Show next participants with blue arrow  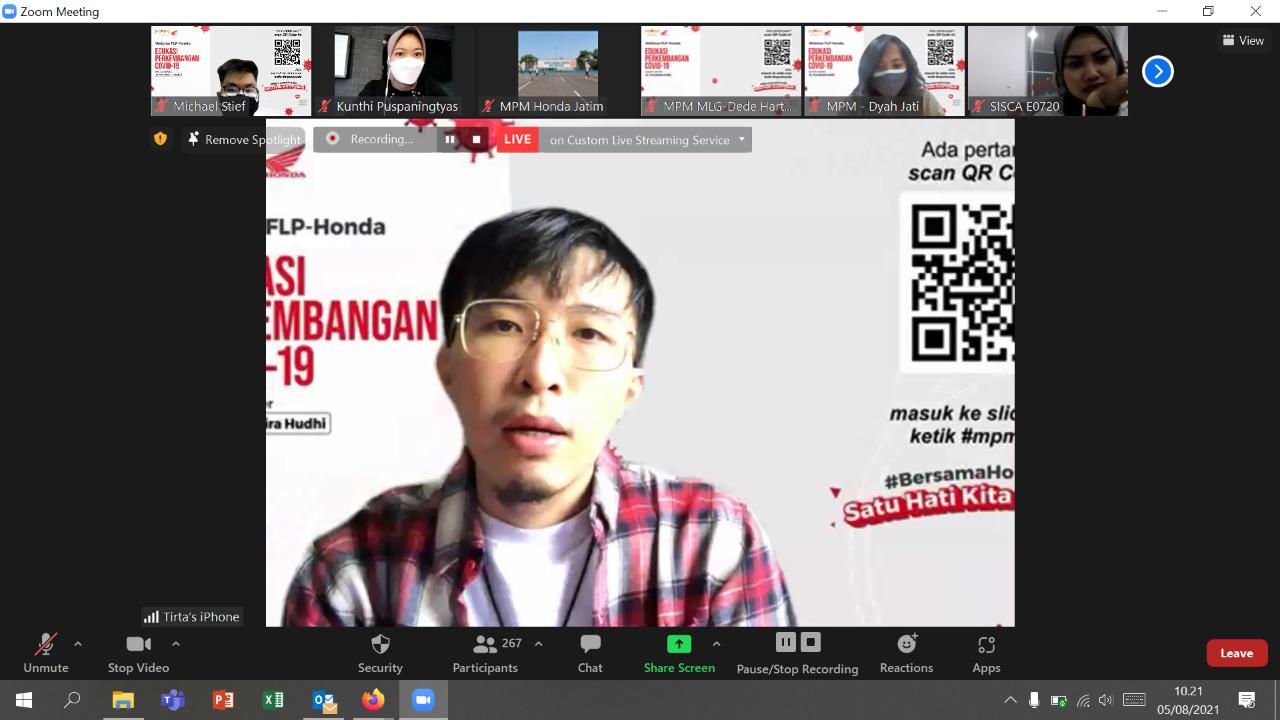tap(1157, 71)
